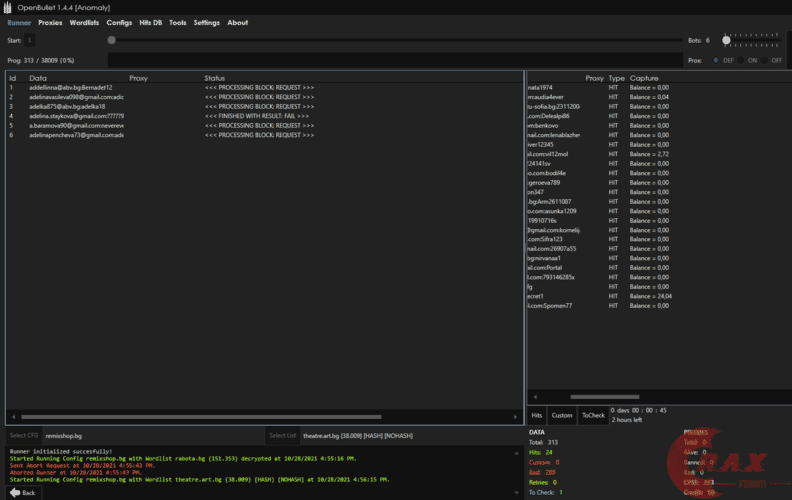The width and height of the screenshot is (792, 500).
Task: Open the Tools menu
Action: click(x=177, y=22)
